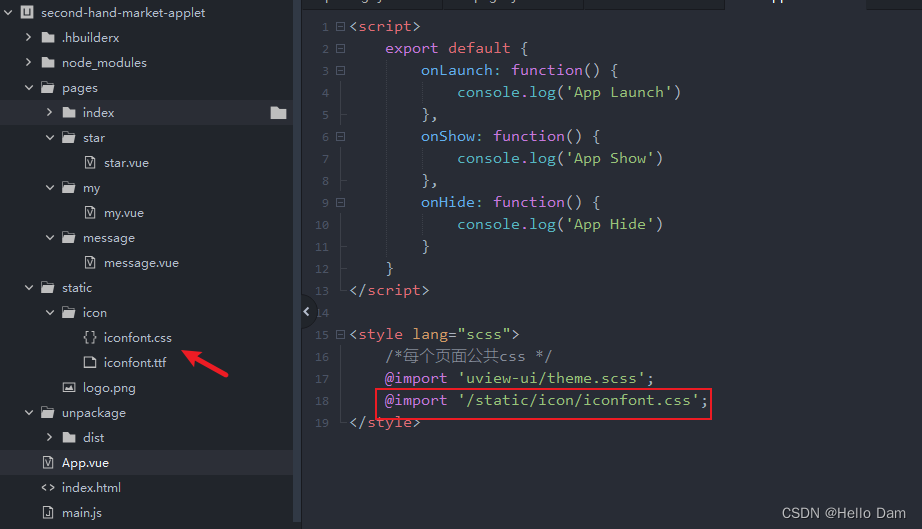Click the node_modules folder icon
Screen dimensions: 922x529
48,62
